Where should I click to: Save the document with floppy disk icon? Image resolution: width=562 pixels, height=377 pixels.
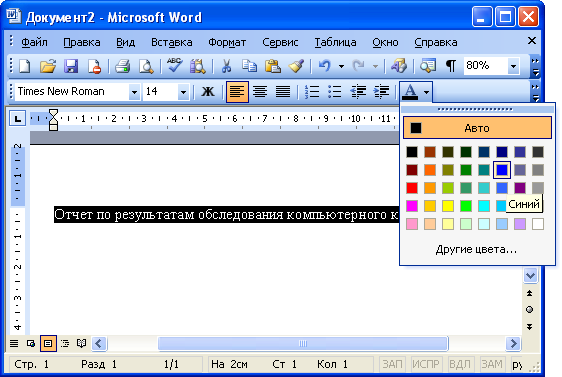[x=71, y=66]
